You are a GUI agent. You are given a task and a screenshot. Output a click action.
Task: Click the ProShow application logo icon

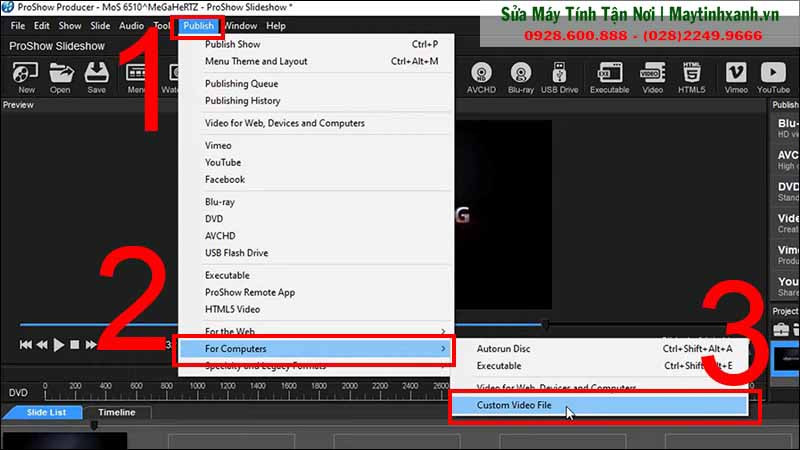click(x=7, y=7)
